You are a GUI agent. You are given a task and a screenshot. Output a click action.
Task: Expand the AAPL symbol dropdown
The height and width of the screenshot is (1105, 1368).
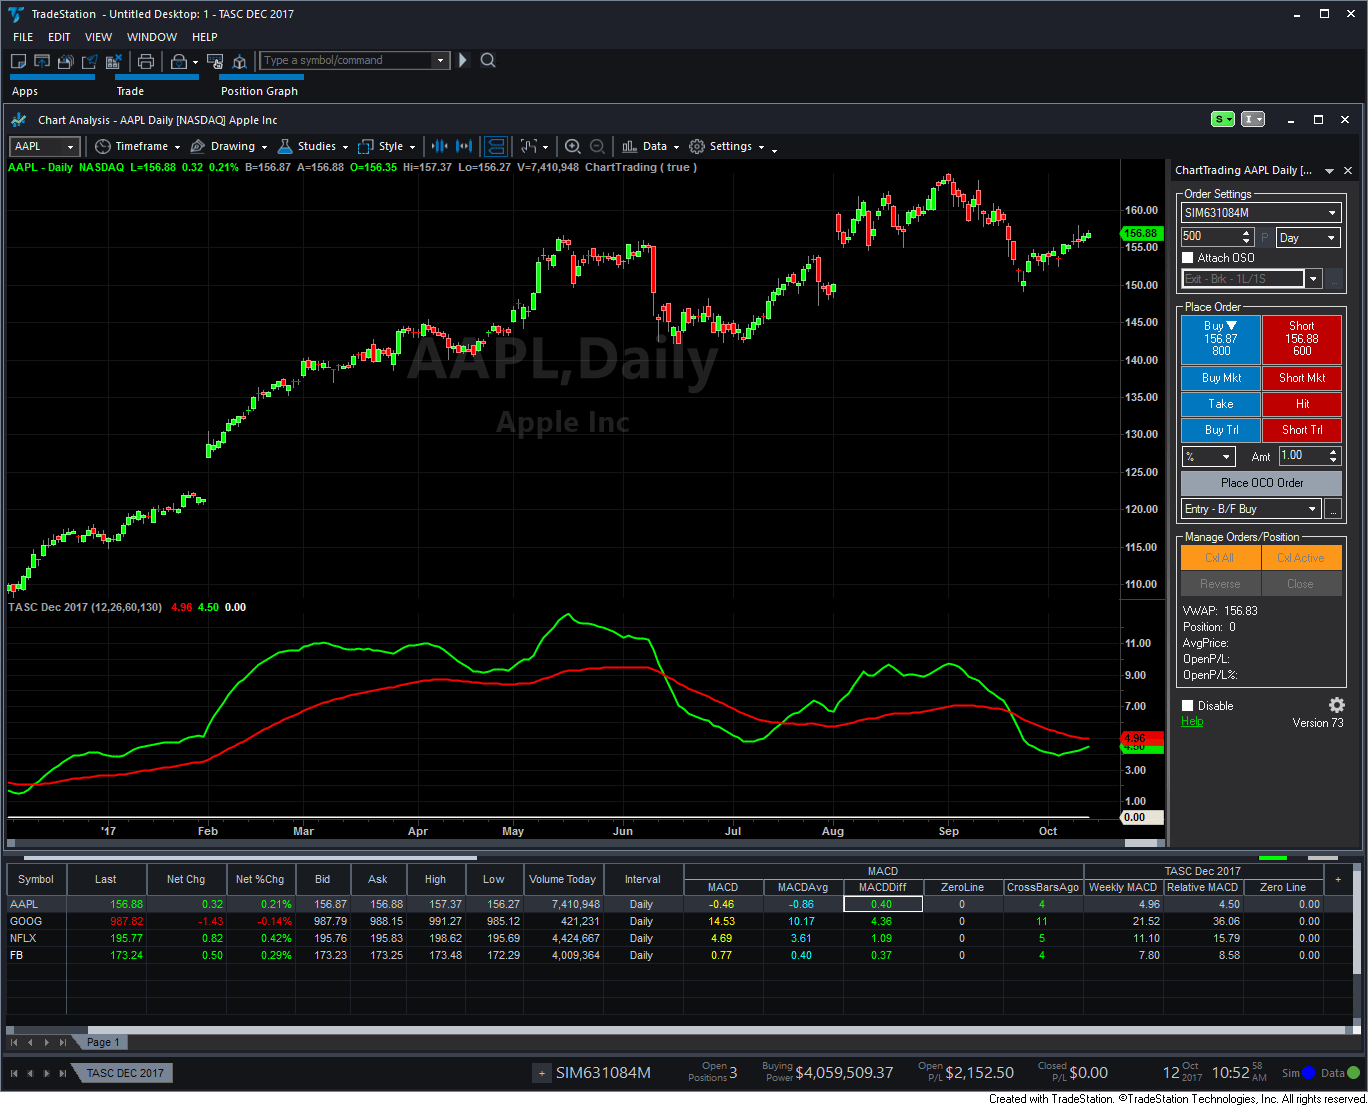(x=70, y=147)
